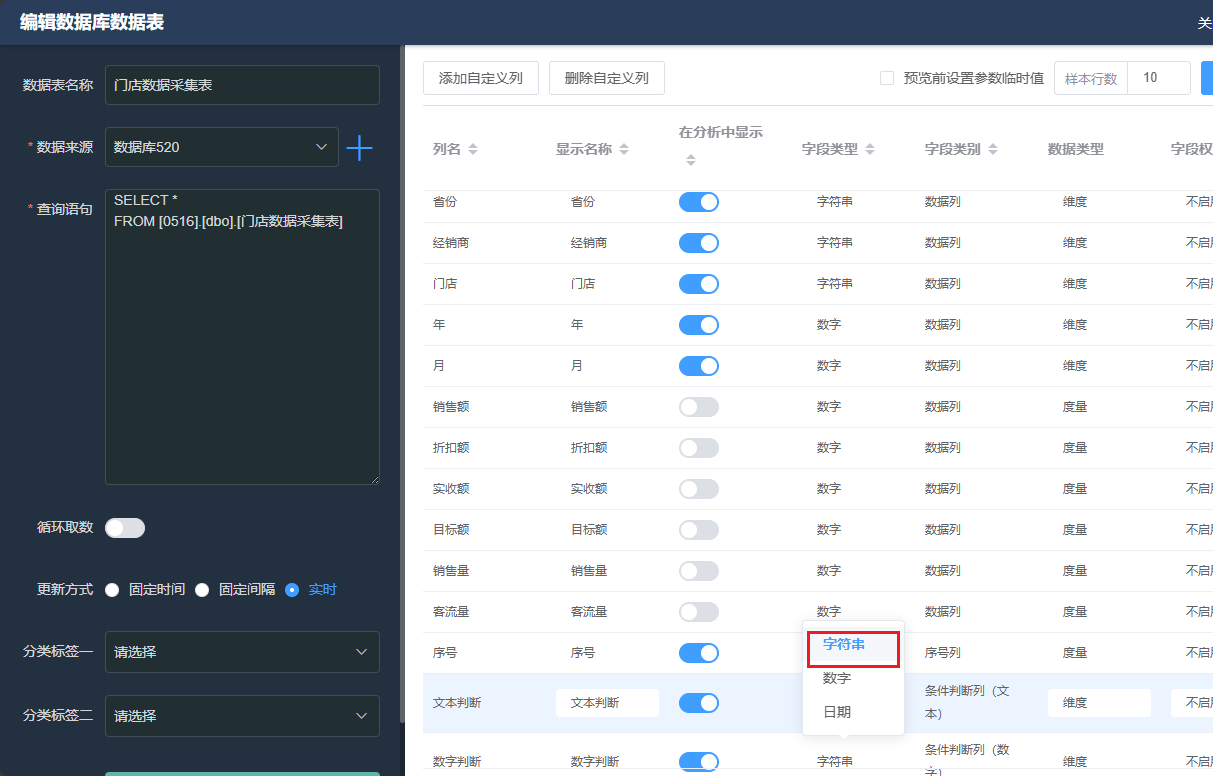Click 字符串 type in 省份 row
The height and width of the screenshot is (776, 1213).
pos(835,202)
